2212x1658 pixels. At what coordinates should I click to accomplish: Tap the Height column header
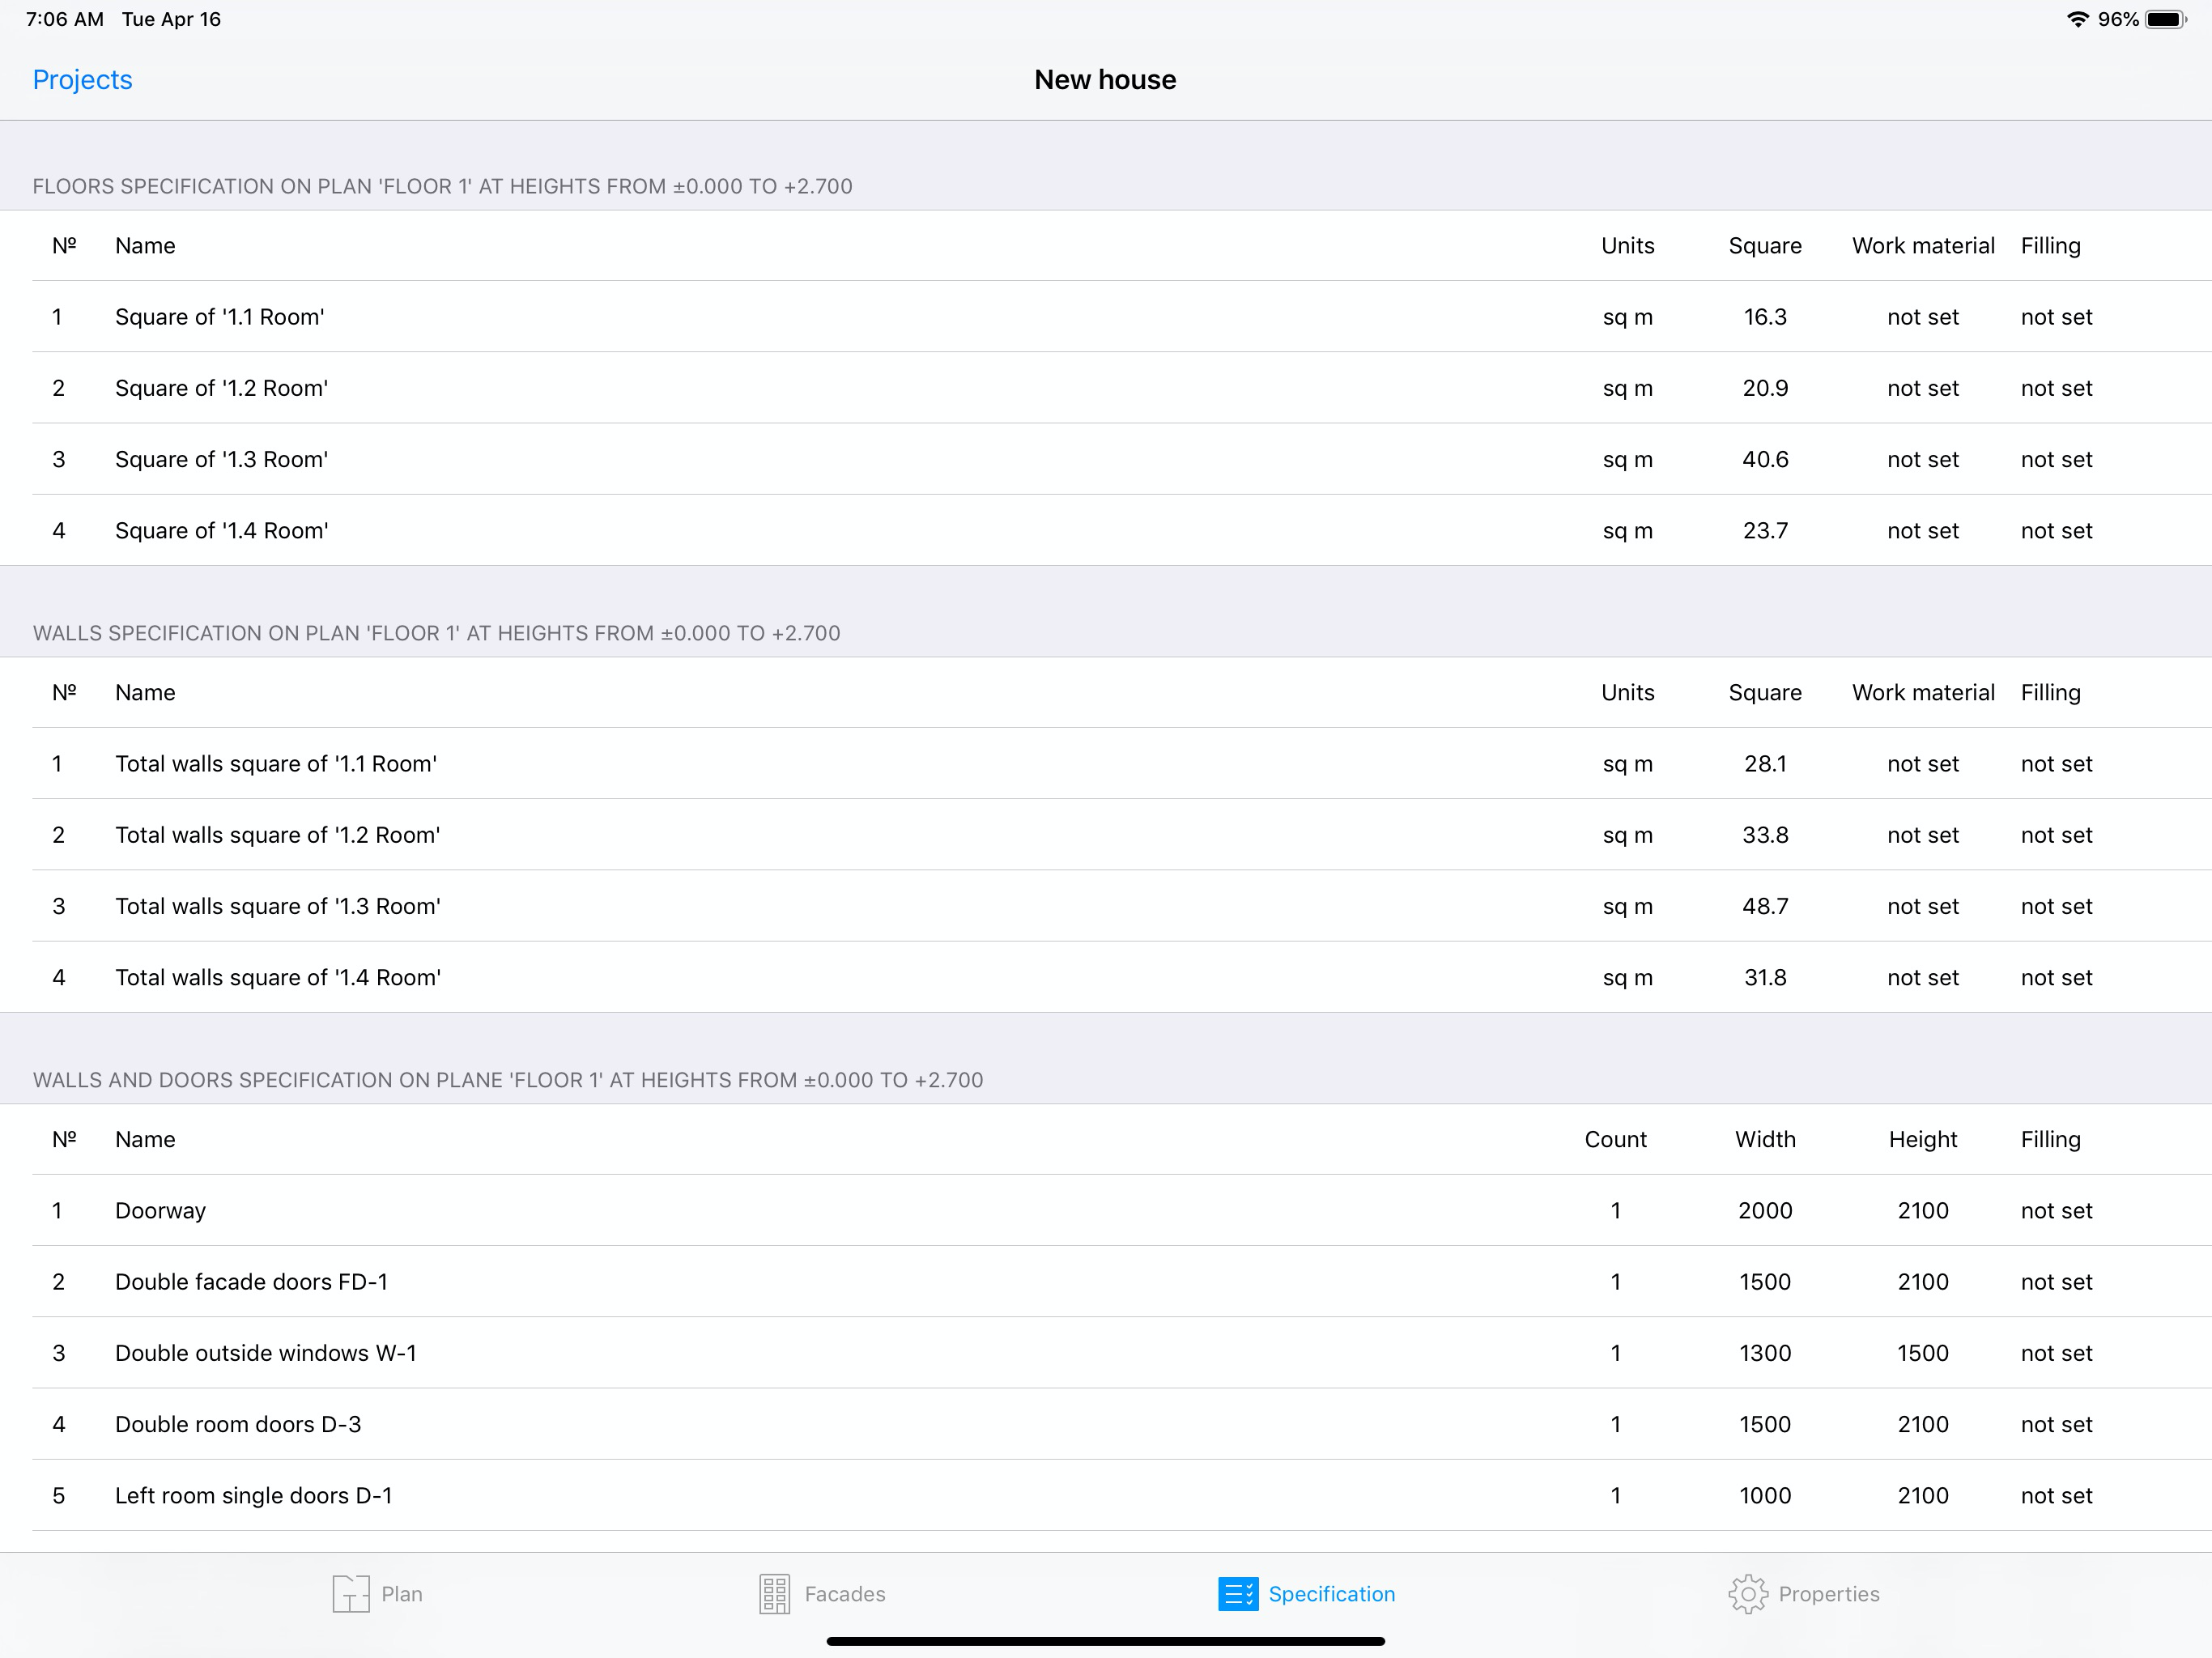pyautogui.click(x=1922, y=1139)
